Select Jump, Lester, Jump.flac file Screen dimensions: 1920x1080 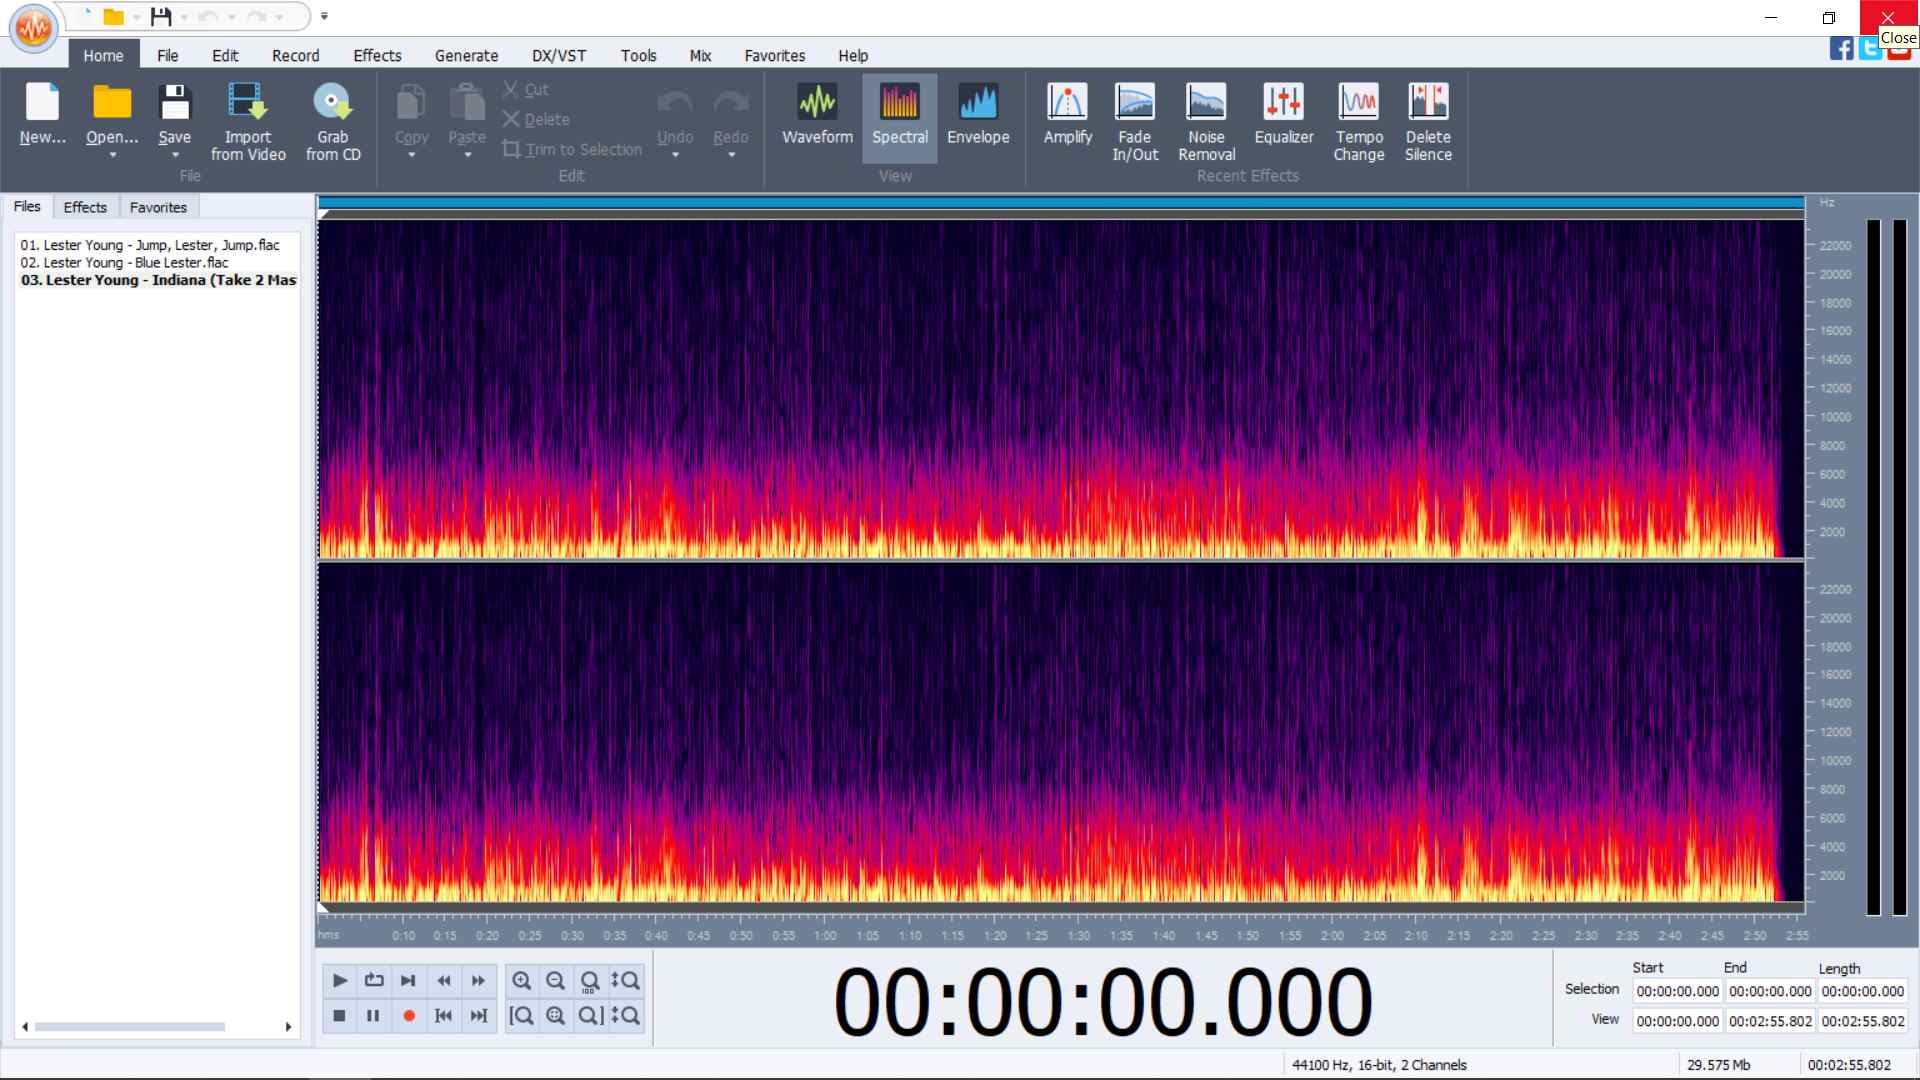click(150, 245)
